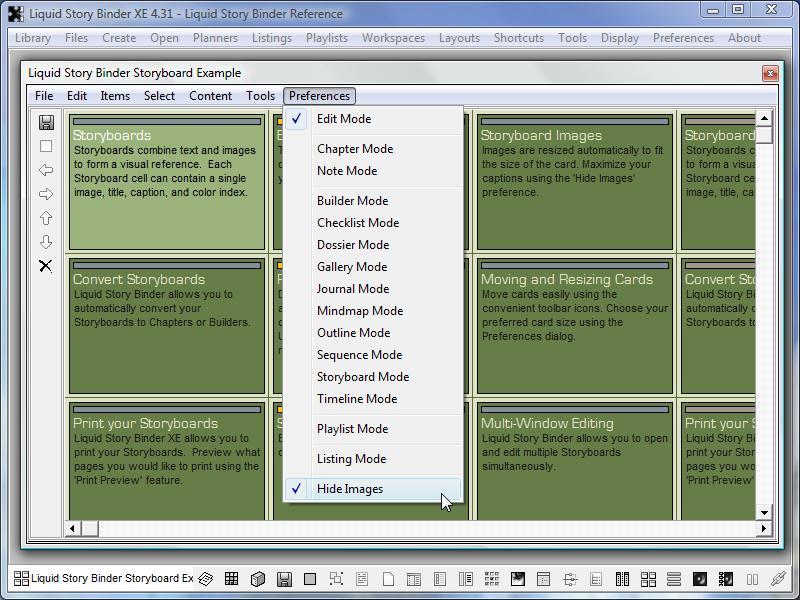Click the empty square new card icon
Image resolution: width=800 pixels, height=600 pixels.
pyautogui.click(x=46, y=146)
